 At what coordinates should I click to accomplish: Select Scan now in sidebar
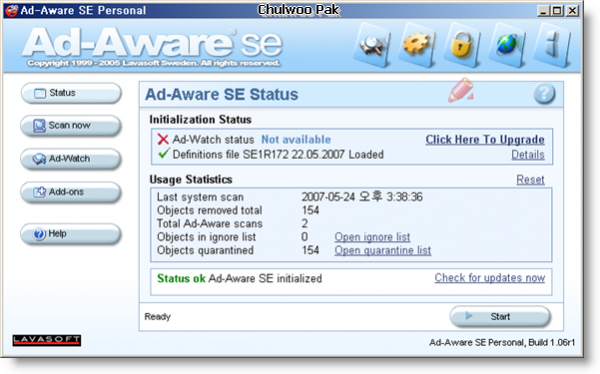pyautogui.click(x=71, y=126)
